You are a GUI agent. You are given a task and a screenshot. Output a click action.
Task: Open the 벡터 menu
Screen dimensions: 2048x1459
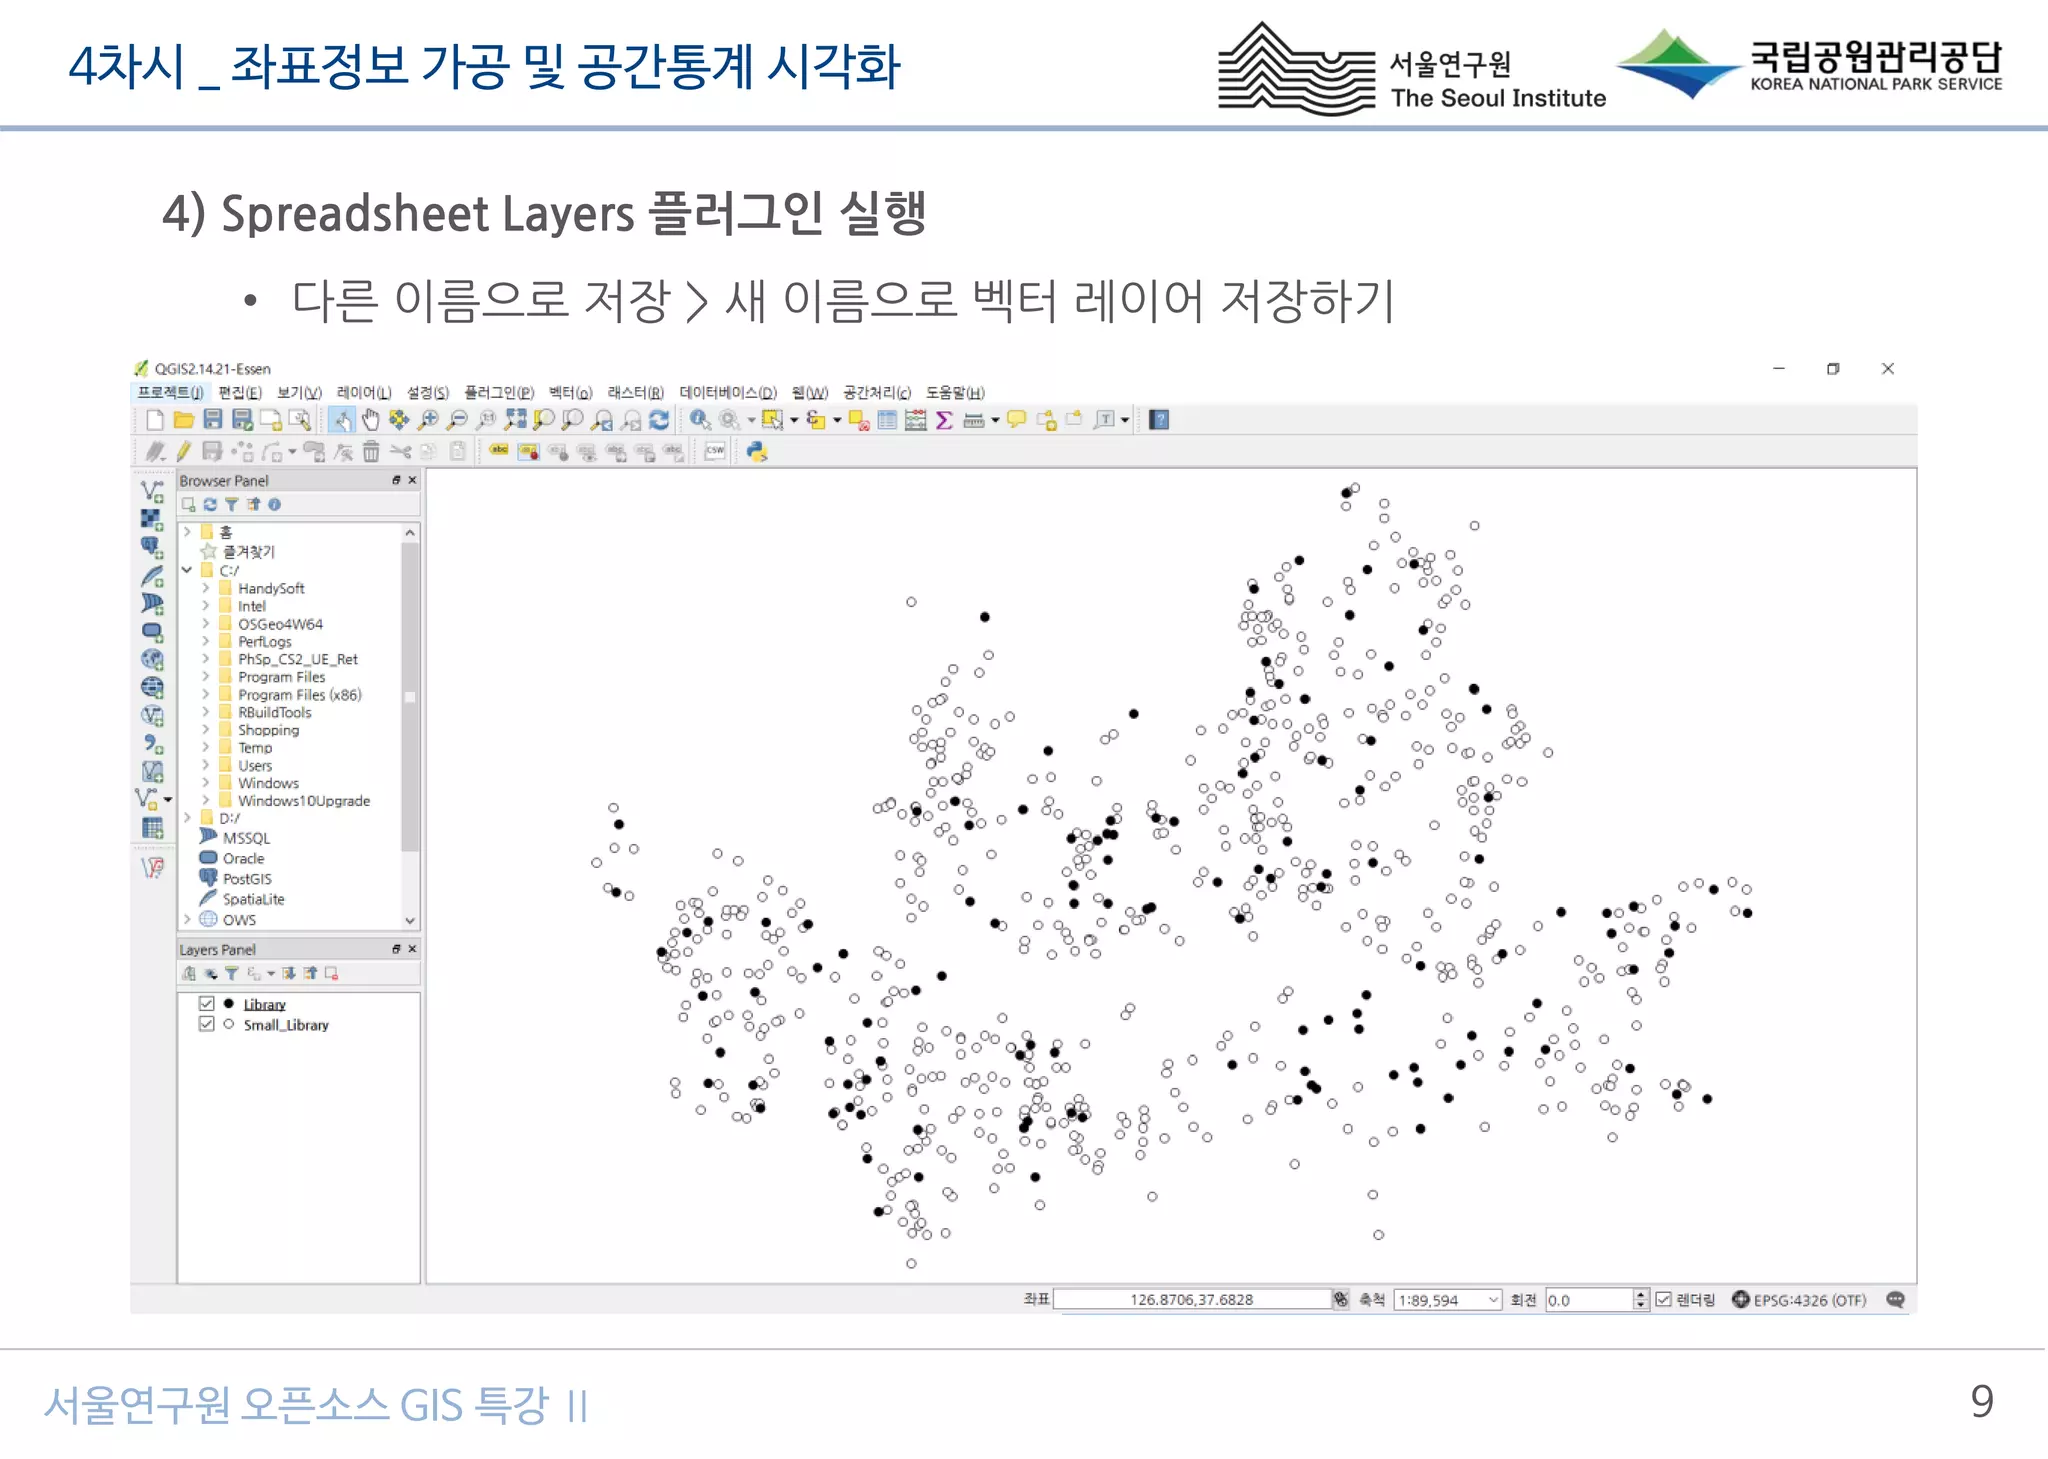[x=571, y=392]
